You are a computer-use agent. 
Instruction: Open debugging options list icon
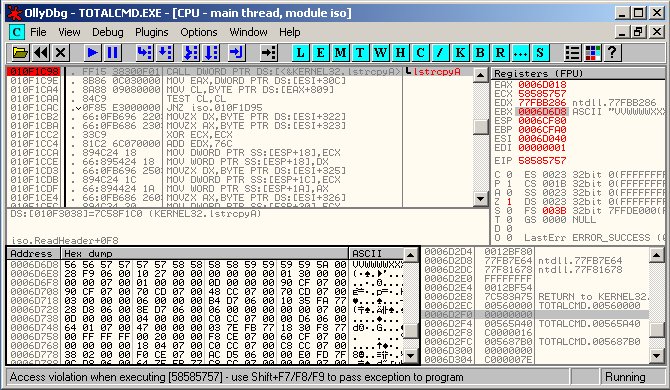[573, 53]
